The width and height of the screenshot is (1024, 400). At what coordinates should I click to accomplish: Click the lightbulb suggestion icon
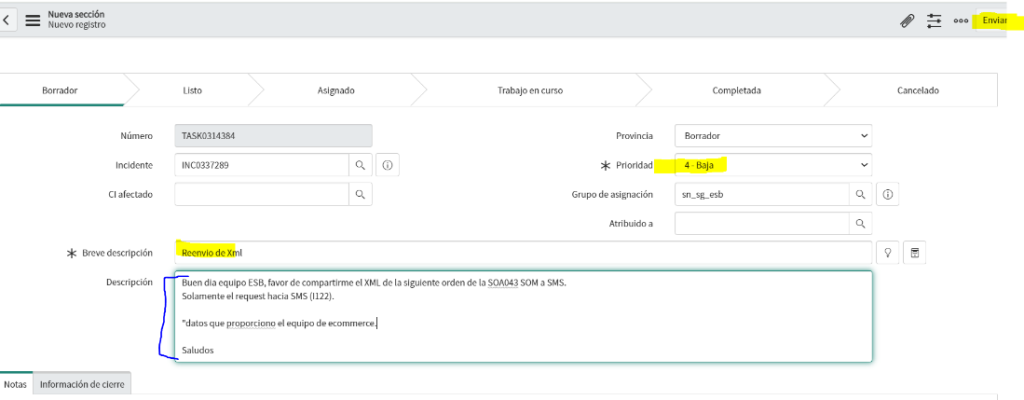(x=888, y=253)
